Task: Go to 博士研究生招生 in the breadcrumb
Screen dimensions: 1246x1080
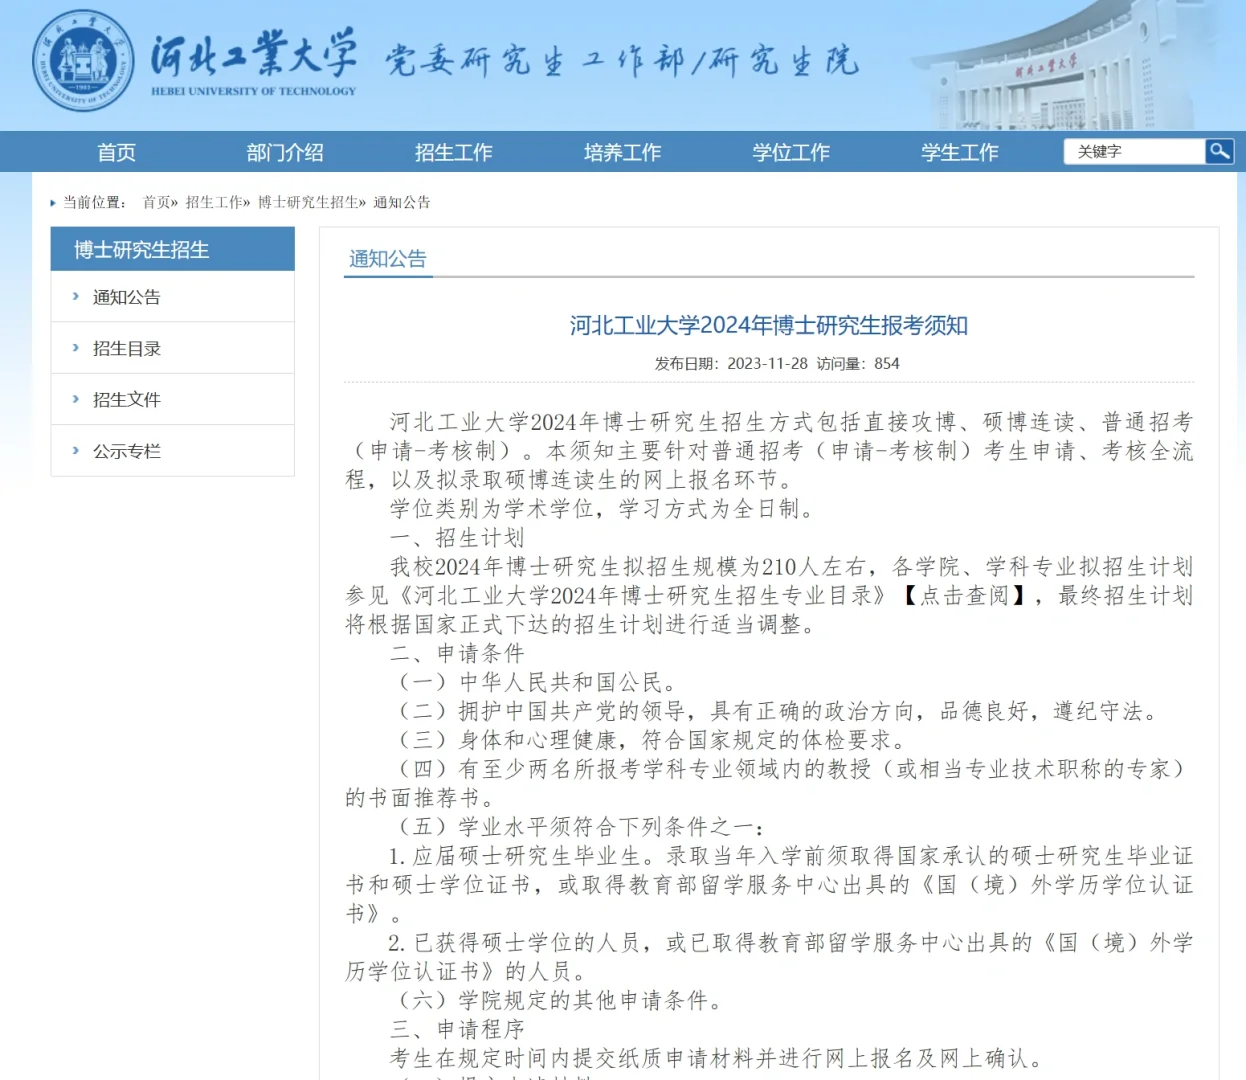Action: click(308, 202)
